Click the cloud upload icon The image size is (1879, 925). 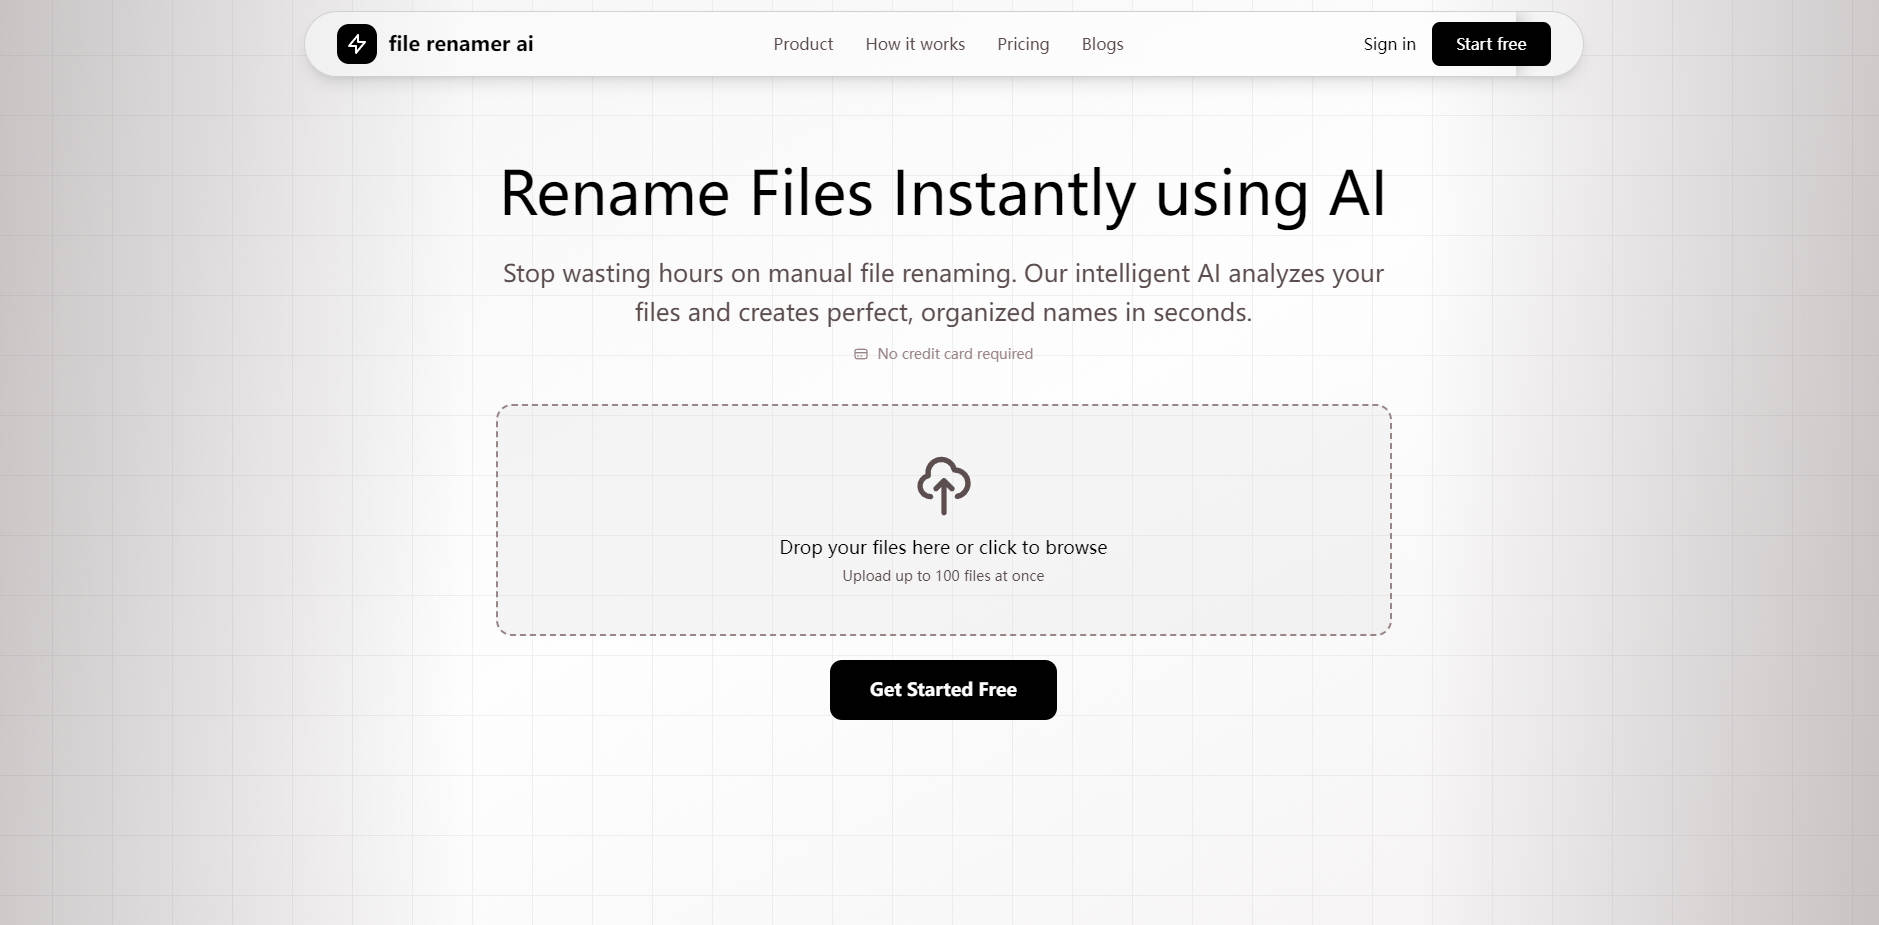[942, 487]
